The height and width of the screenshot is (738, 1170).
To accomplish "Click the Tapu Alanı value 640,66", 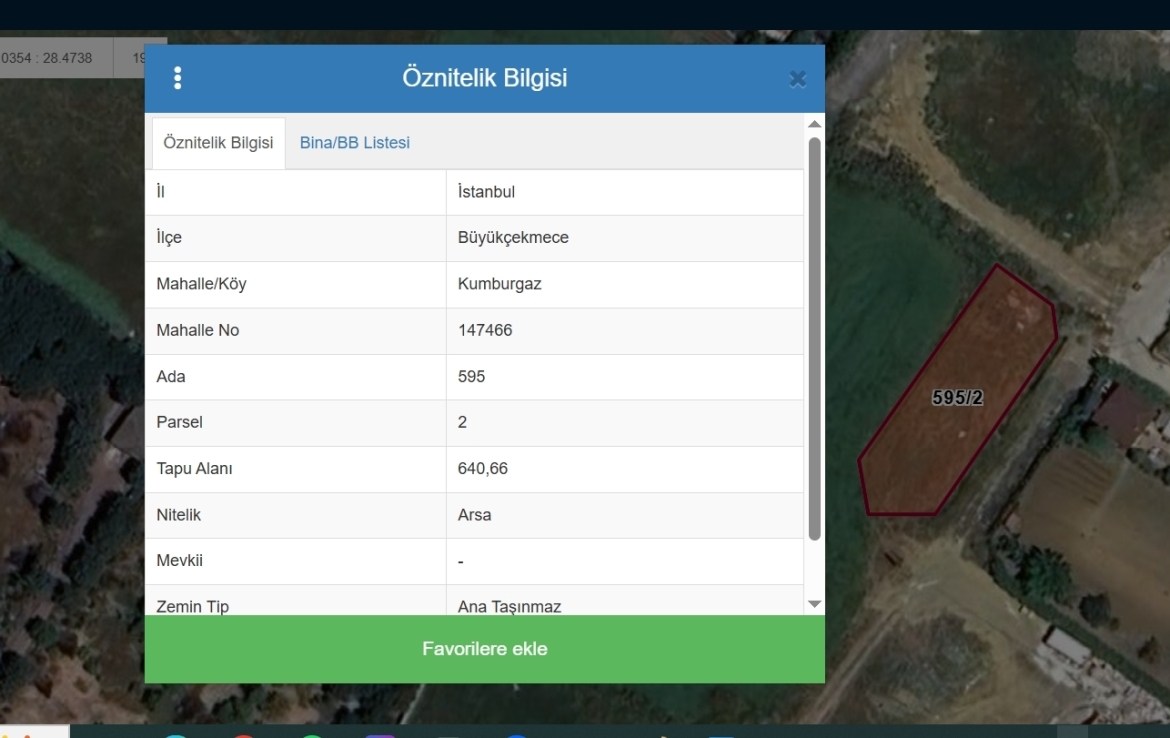I will click(x=482, y=468).
